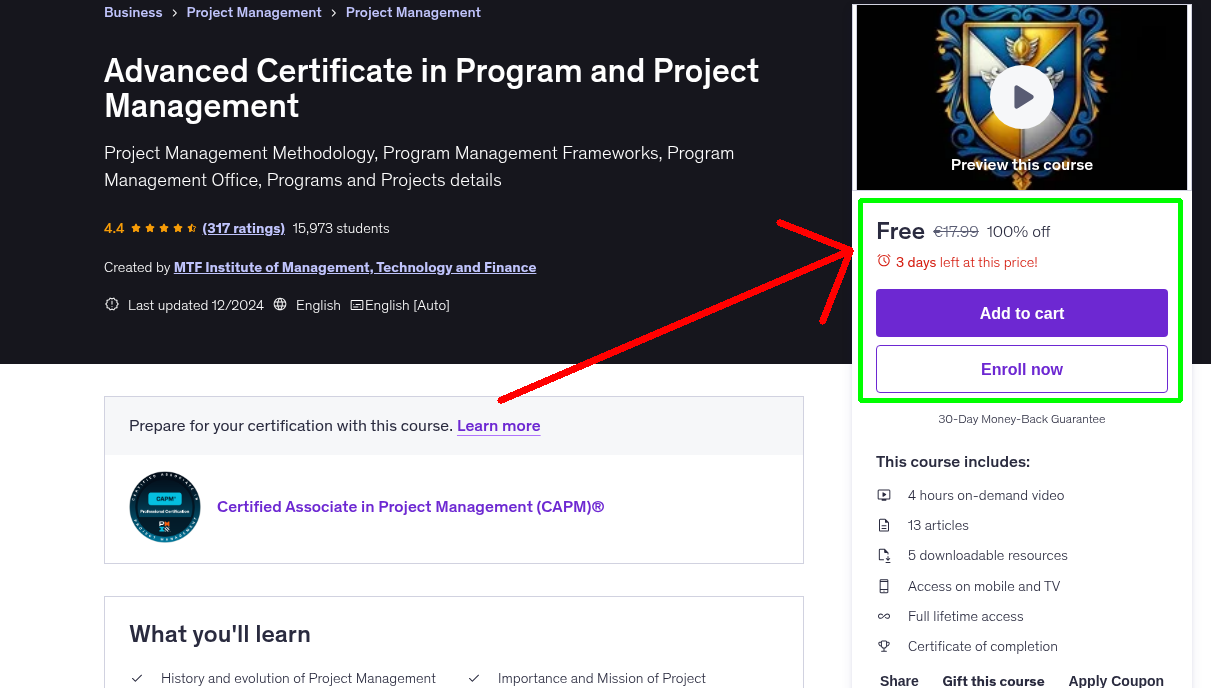
Task: Open the 317 ratings link
Action: [x=243, y=228]
